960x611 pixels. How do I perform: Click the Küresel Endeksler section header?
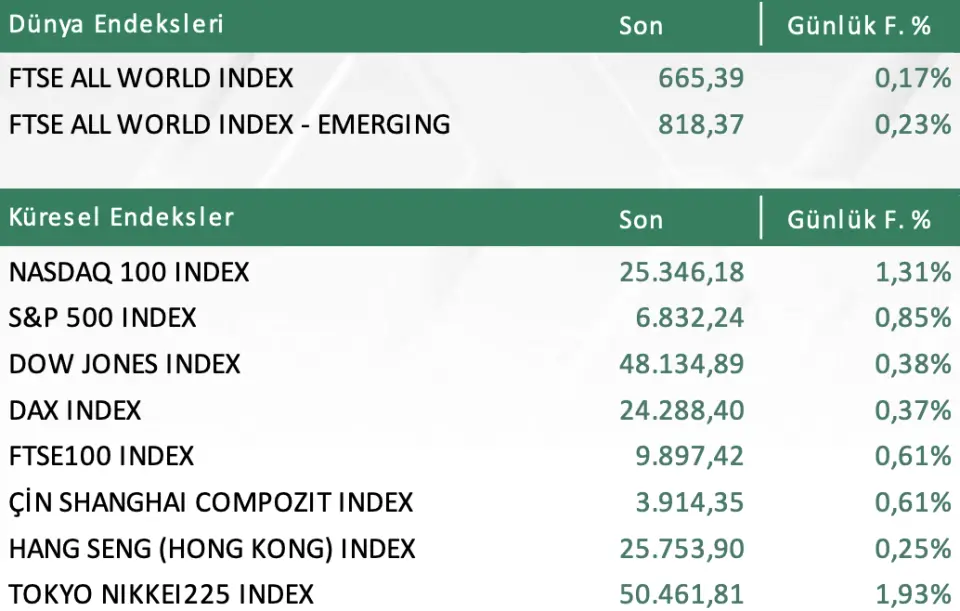click(x=121, y=217)
